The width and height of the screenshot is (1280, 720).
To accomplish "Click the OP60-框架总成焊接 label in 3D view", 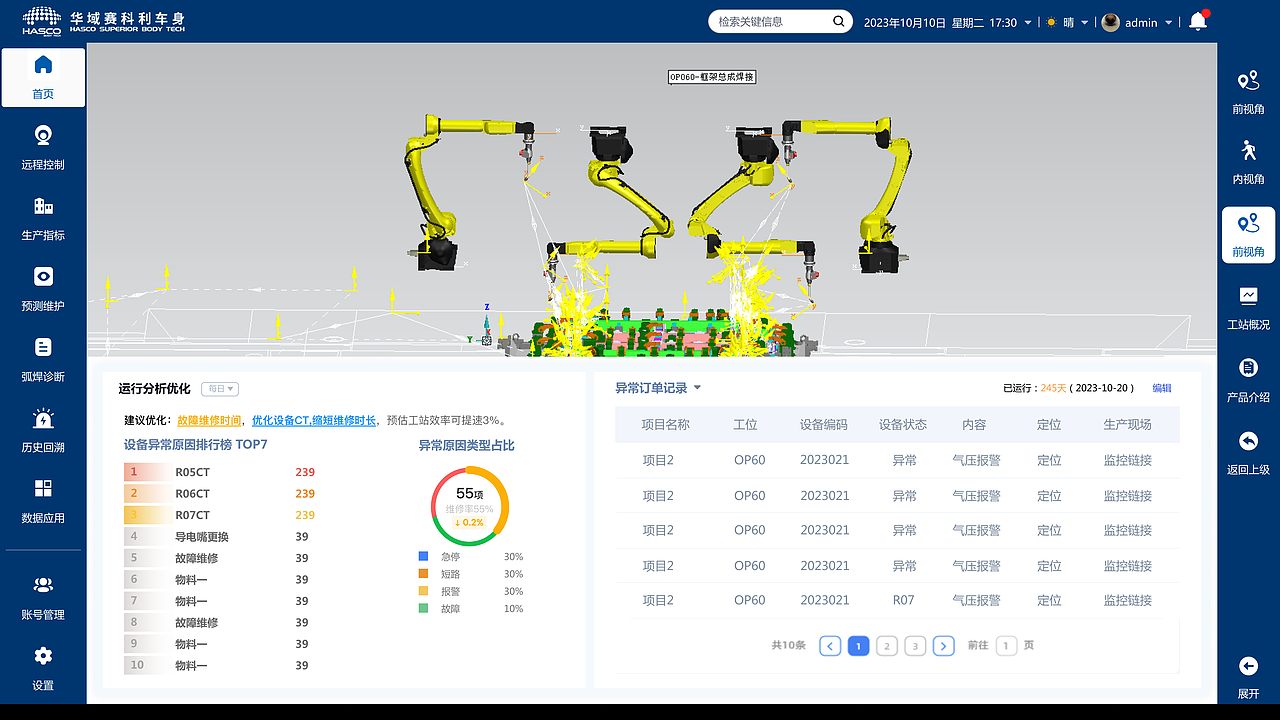I will (x=711, y=77).
